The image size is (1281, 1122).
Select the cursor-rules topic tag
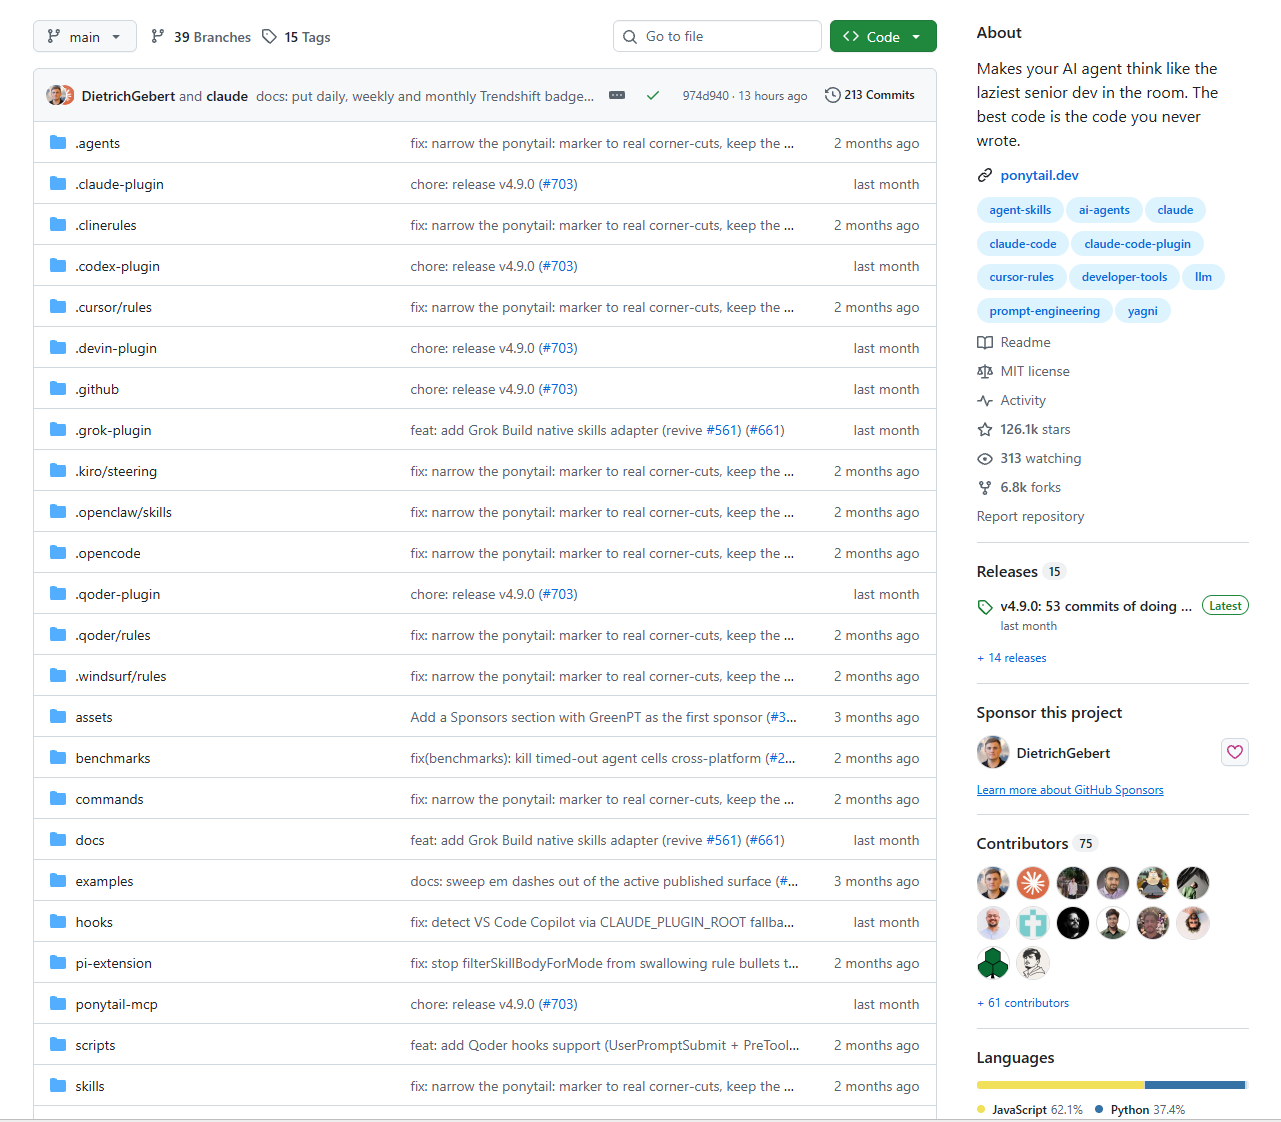pyautogui.click(x=1022, y=277)
